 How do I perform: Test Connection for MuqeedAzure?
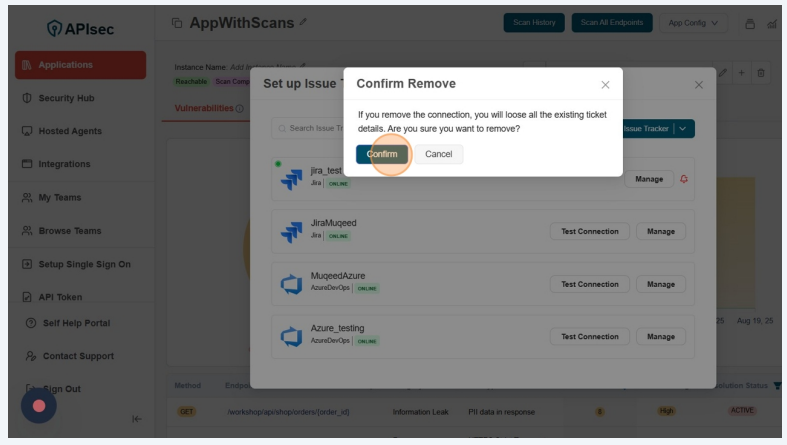coord(589,284)
